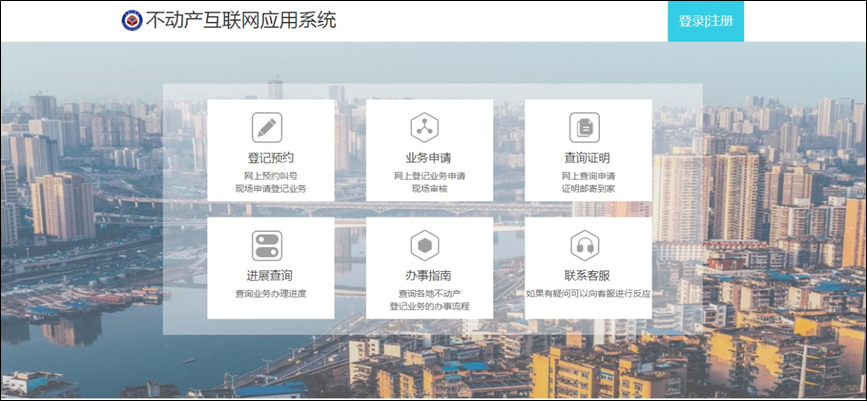
Task: Open the 业务申请 card title
Action: coord(429,158)
